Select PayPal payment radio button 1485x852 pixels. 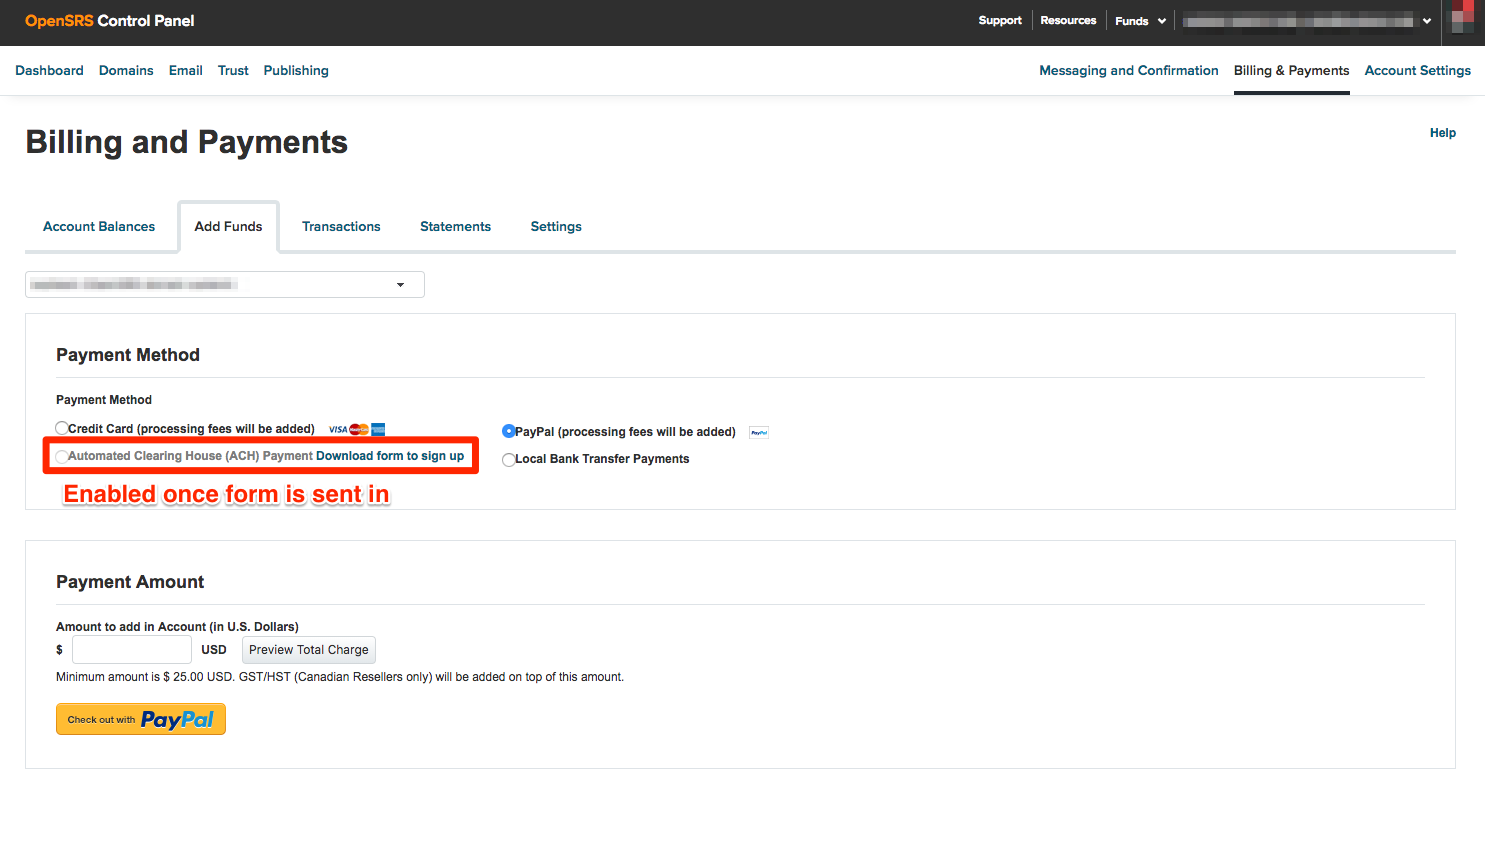509,431
